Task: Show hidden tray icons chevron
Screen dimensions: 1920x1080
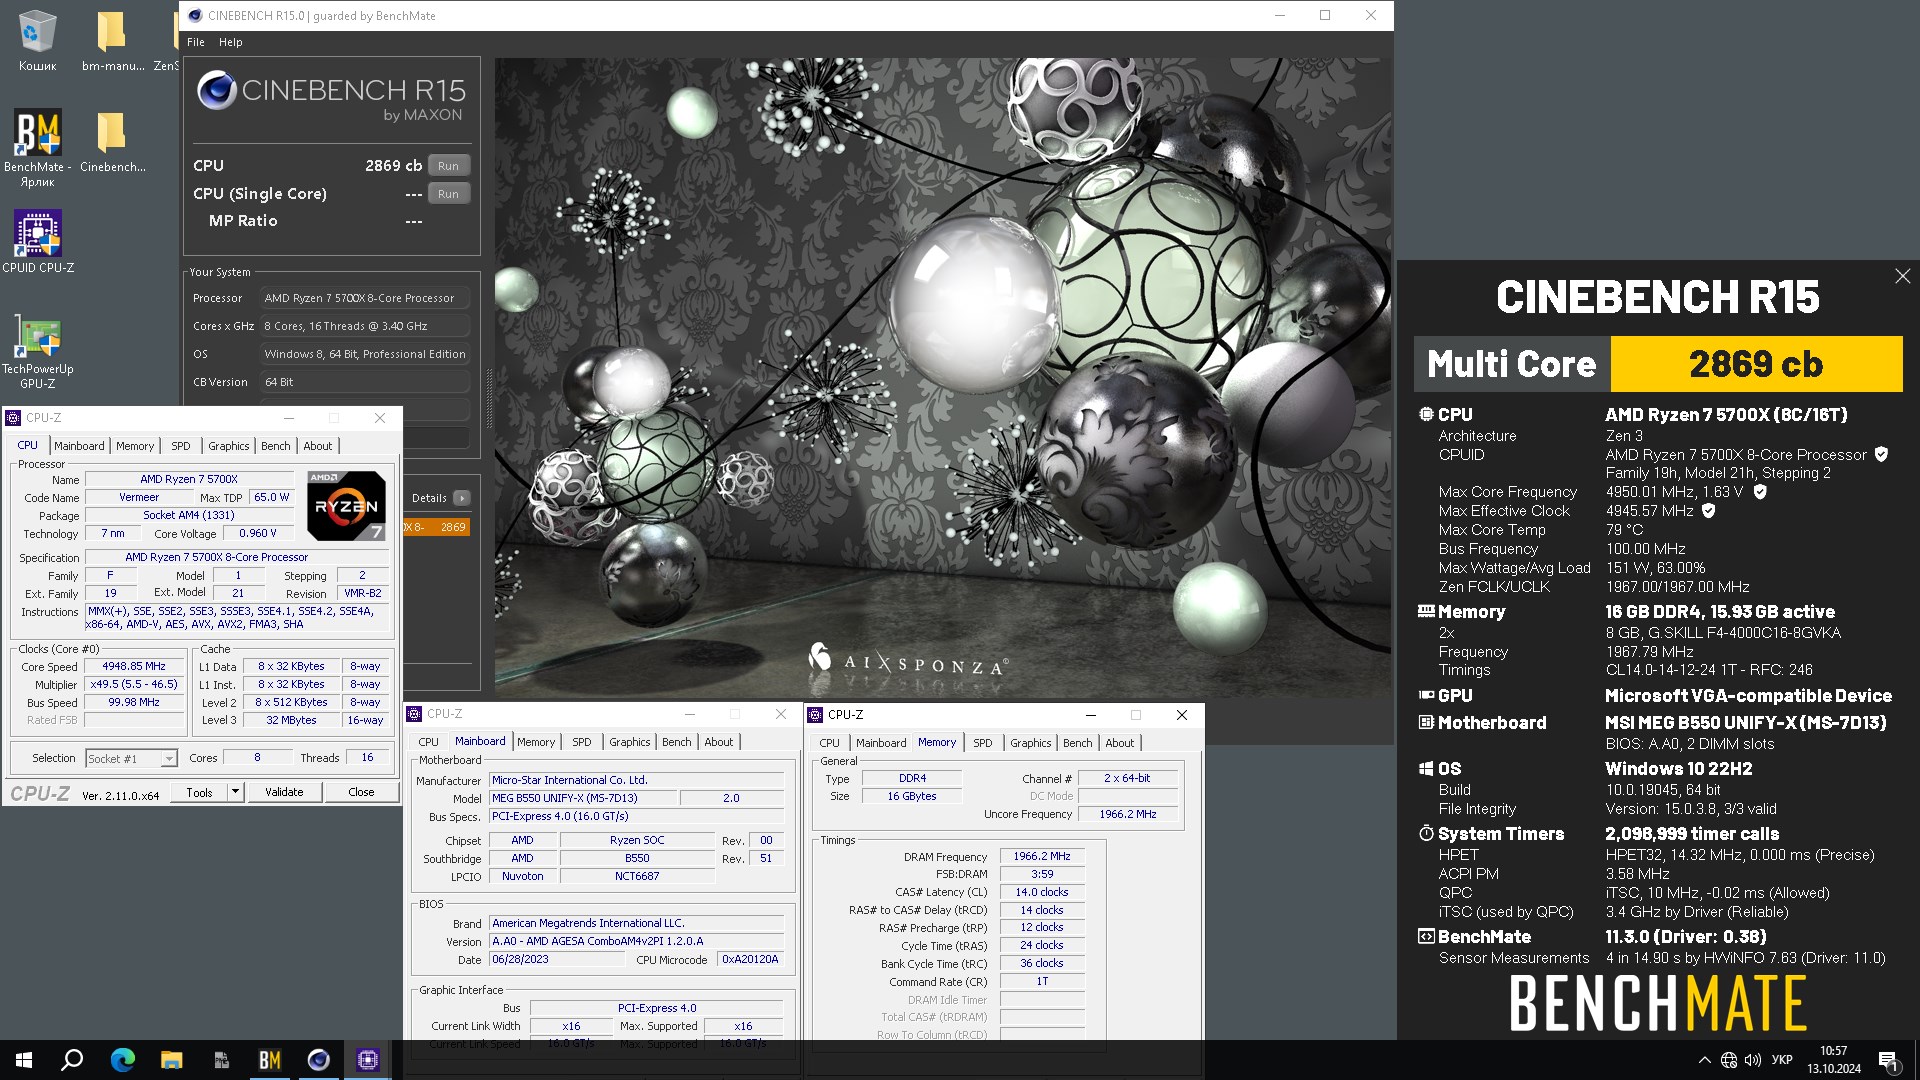Action: [x=1704, y=1060]
